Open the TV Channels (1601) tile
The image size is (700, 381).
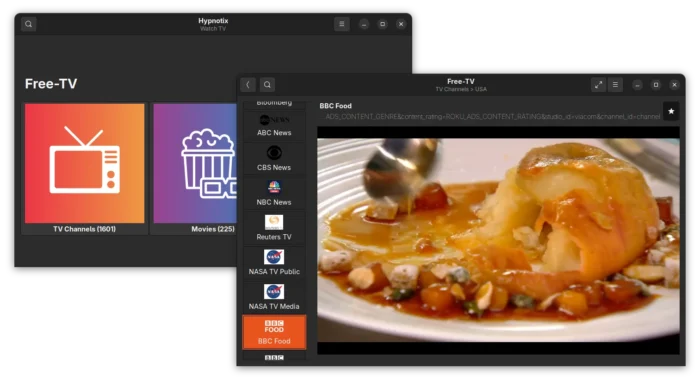84,168
